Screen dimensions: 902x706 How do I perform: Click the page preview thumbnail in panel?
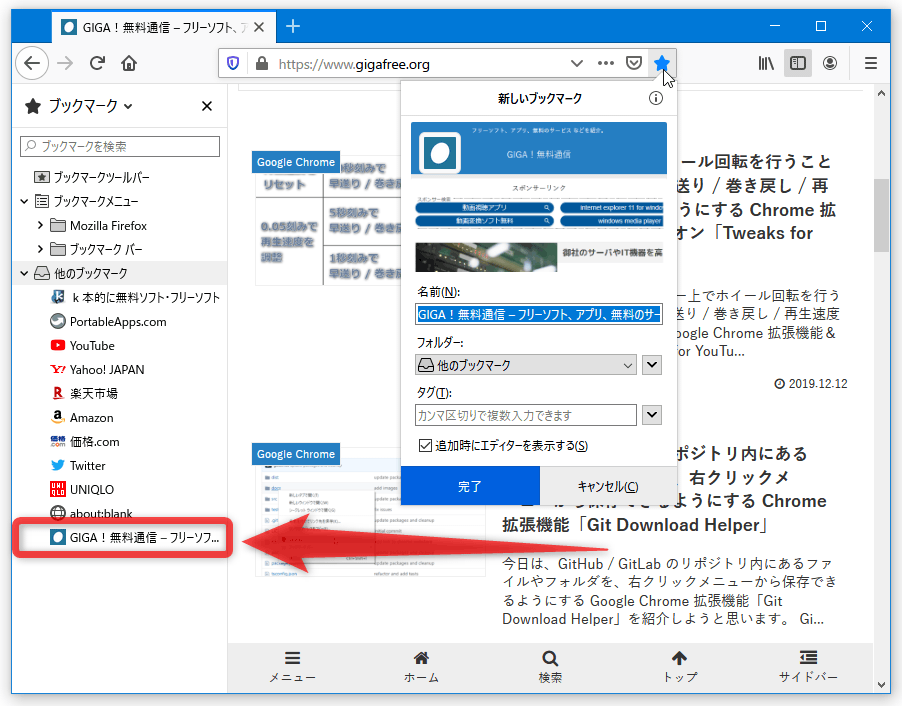pos(539,197)
